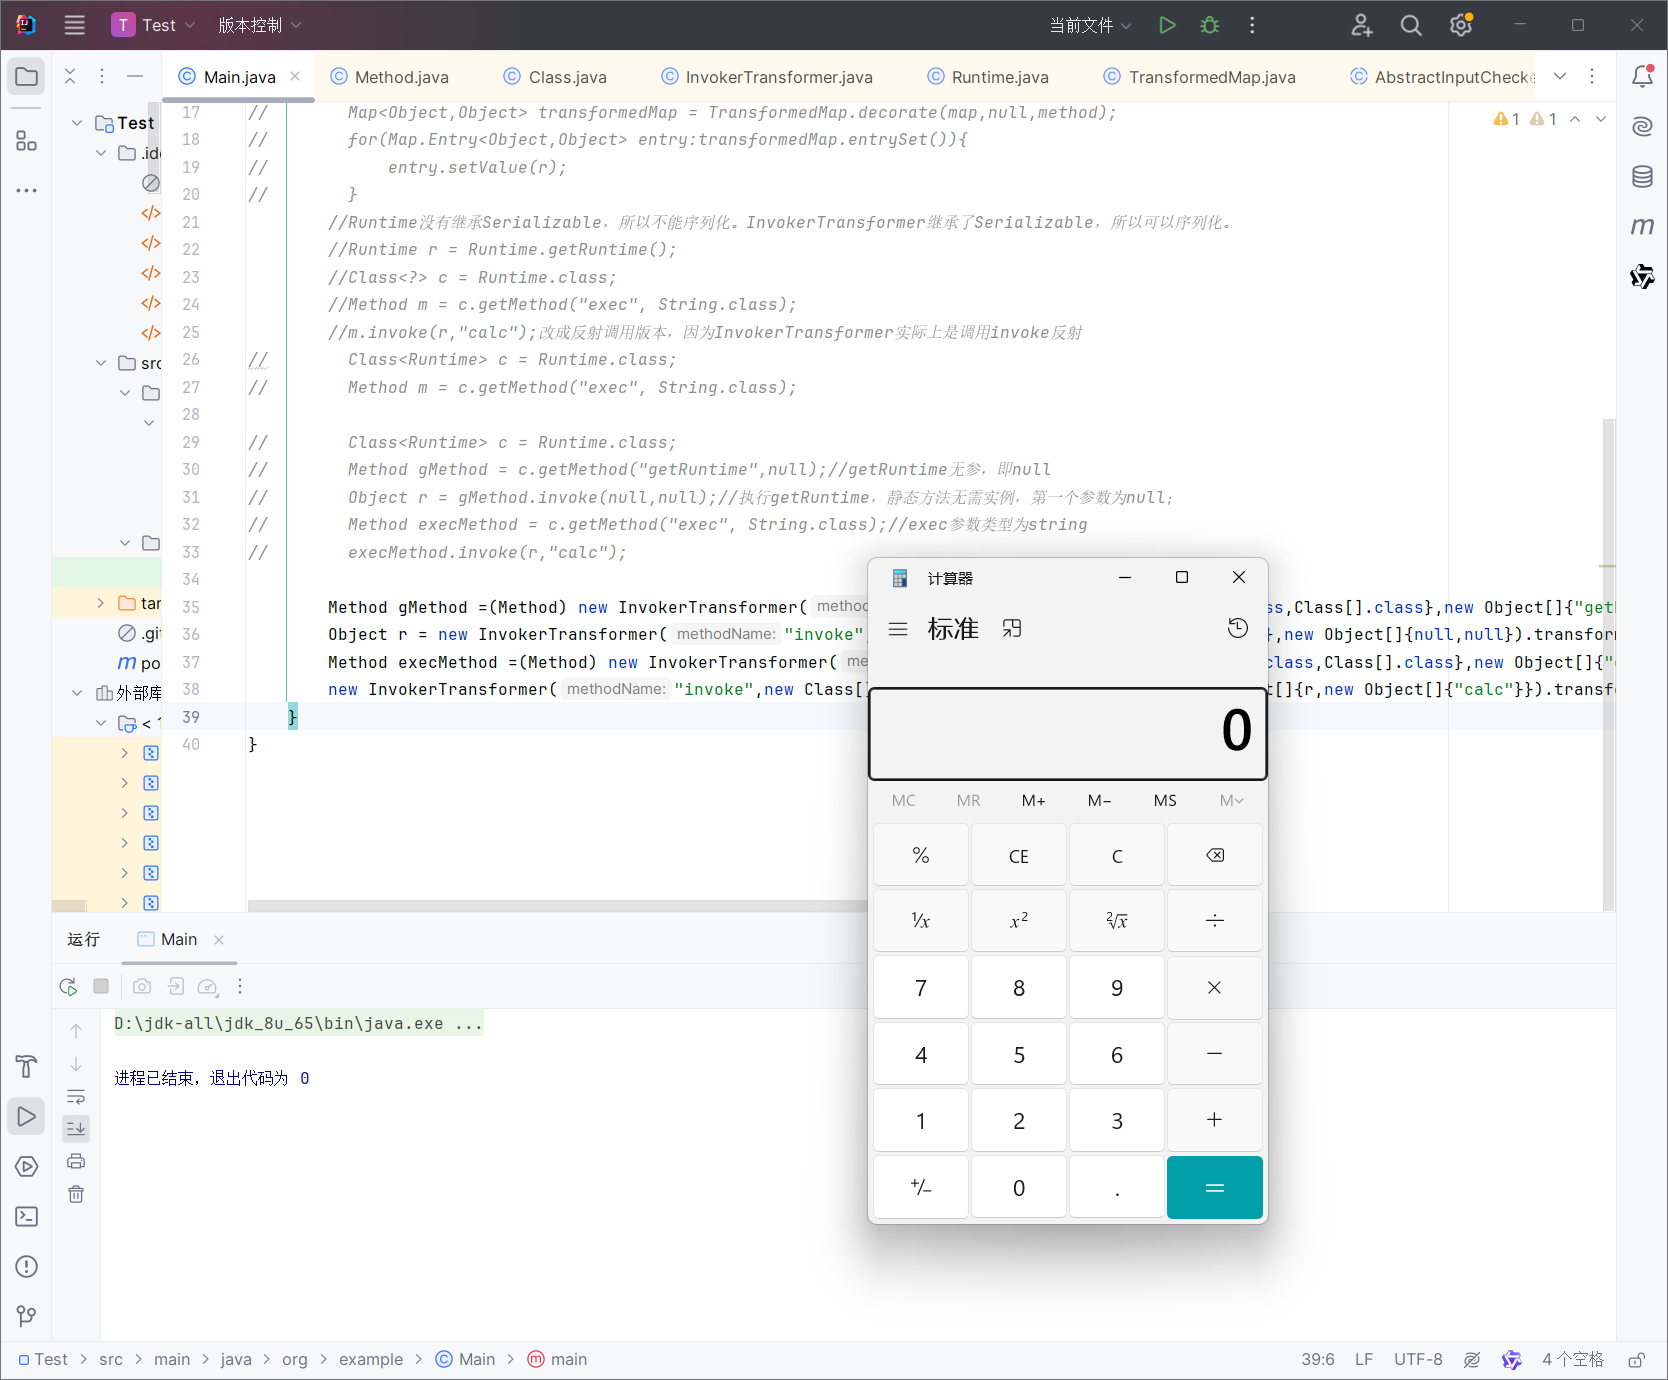Show hidden editor tabs chevron
This screenshot has height=1380, width=1668.
tap(1560, 77)
